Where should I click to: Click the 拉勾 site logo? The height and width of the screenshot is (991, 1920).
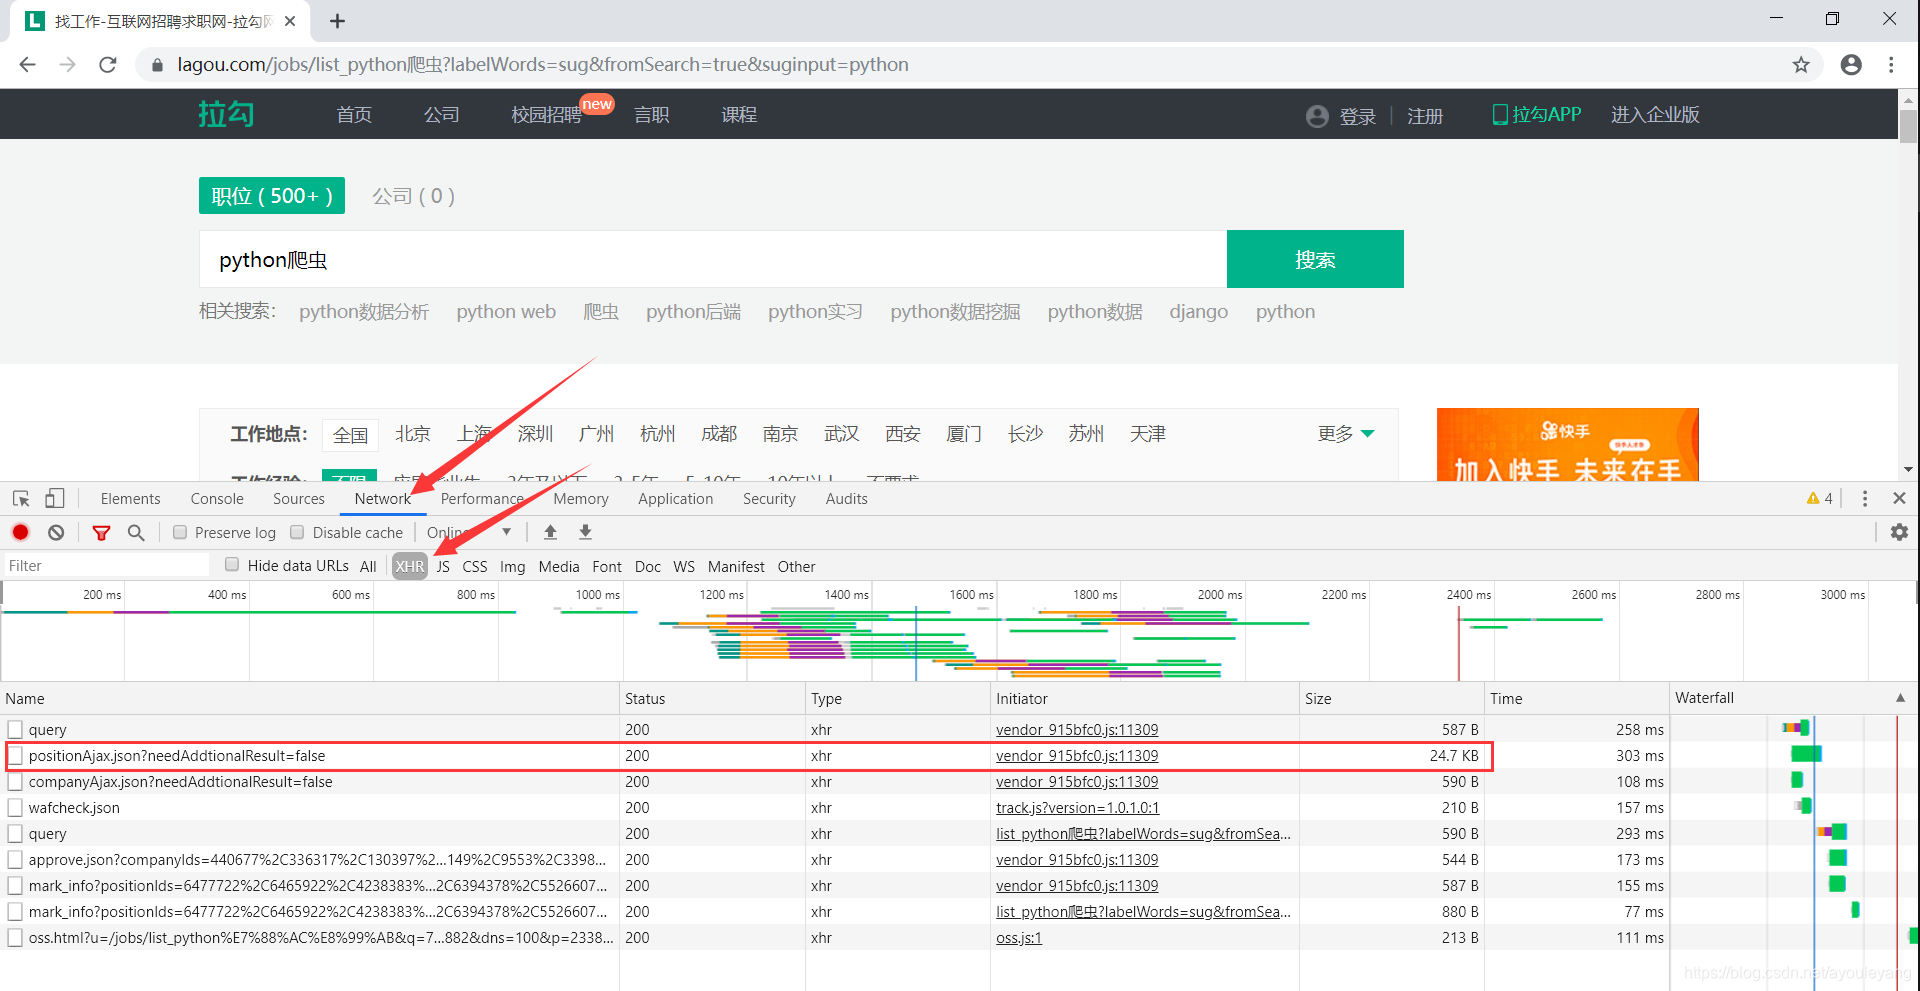226,114
